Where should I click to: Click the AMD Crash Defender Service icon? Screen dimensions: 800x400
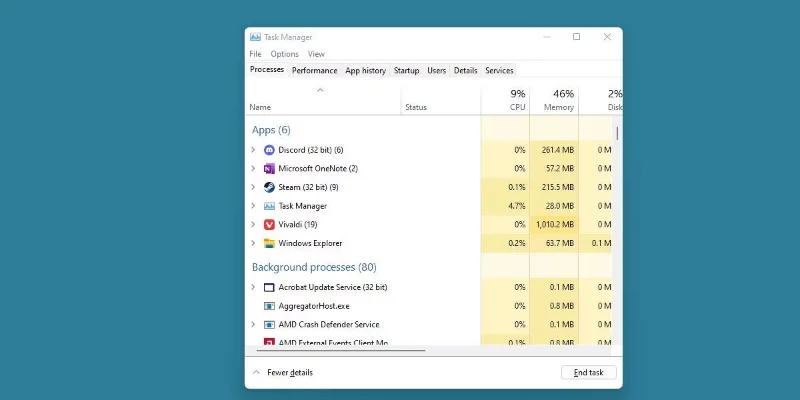pyautogui.click(x=269, y=324)
